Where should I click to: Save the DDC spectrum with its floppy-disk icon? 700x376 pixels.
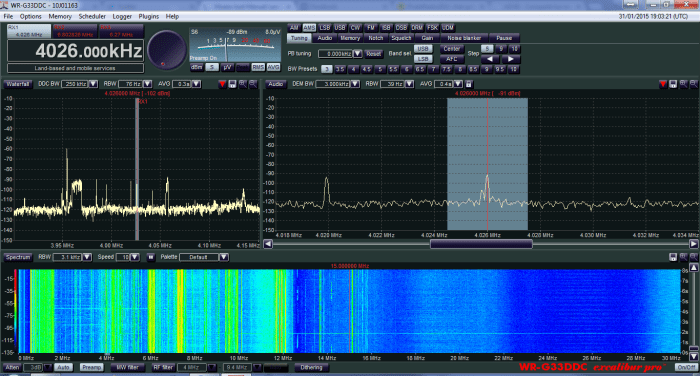click(232, 84)
